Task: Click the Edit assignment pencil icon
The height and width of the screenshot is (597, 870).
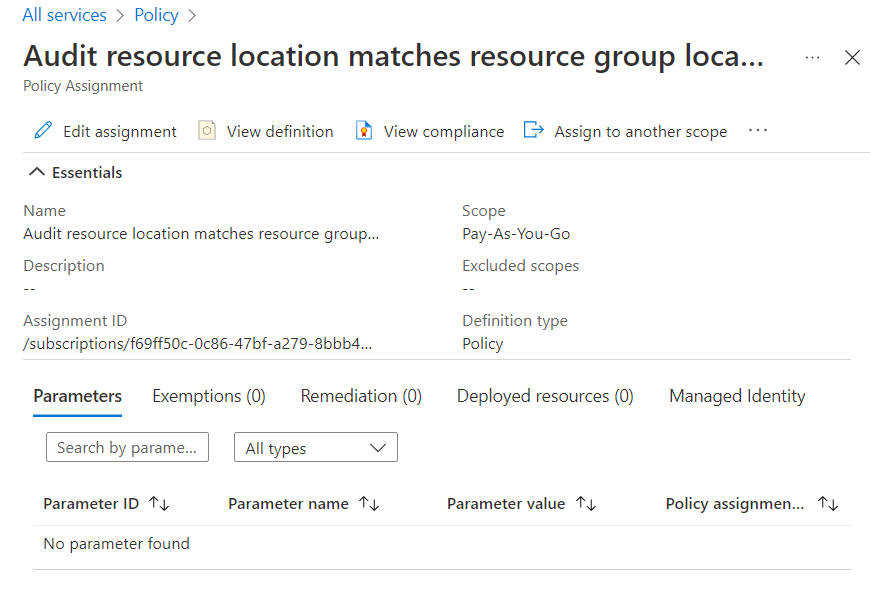Action: point(43,131)
